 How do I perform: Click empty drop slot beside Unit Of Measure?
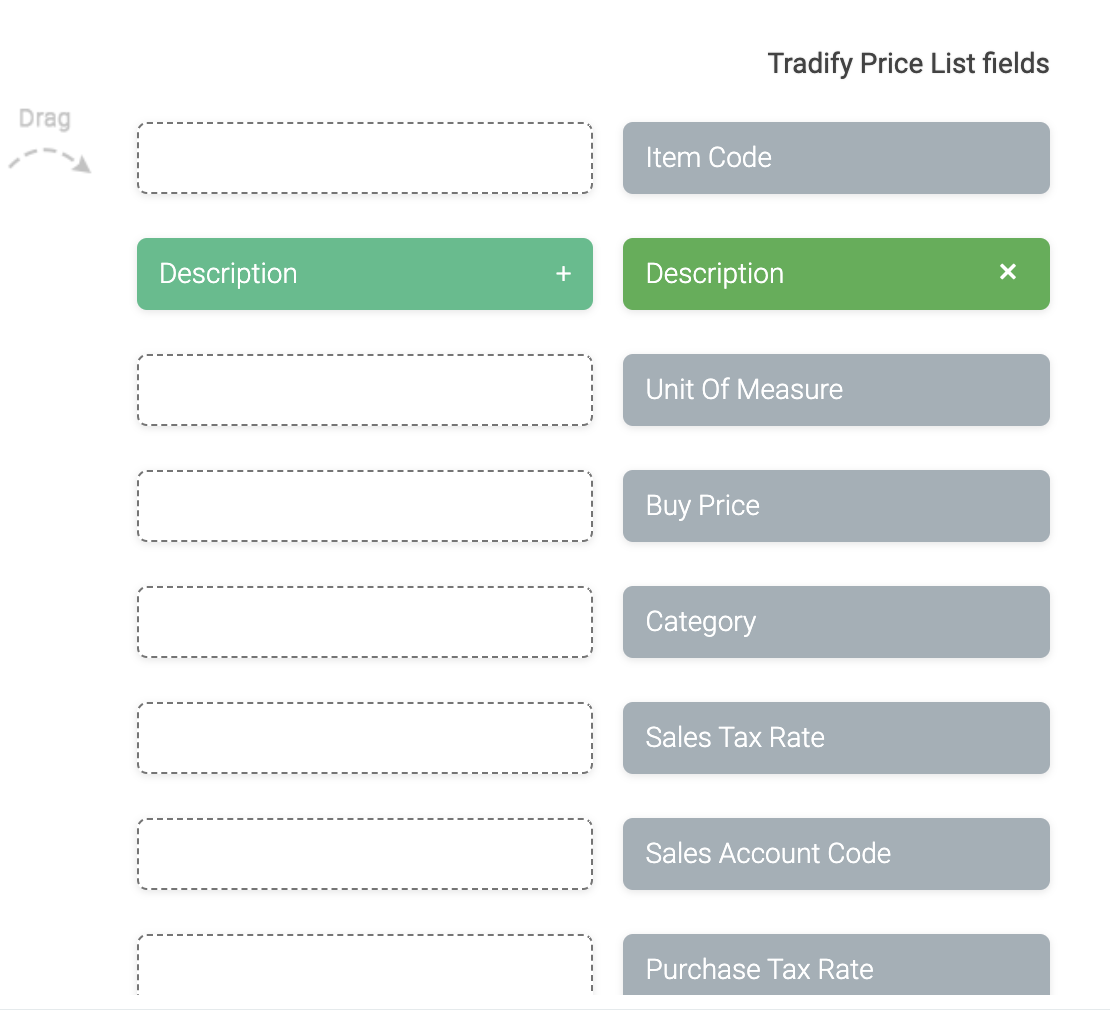[x=364, y=390]
